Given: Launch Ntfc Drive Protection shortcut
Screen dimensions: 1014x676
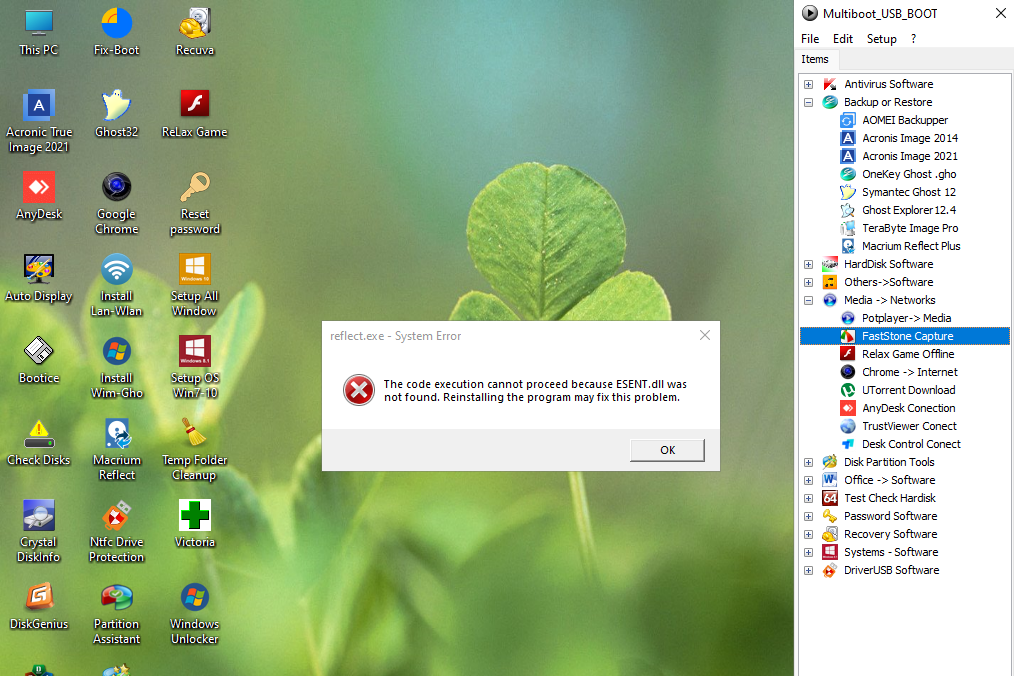Looking at the screenshot, I should click(116, 532).
